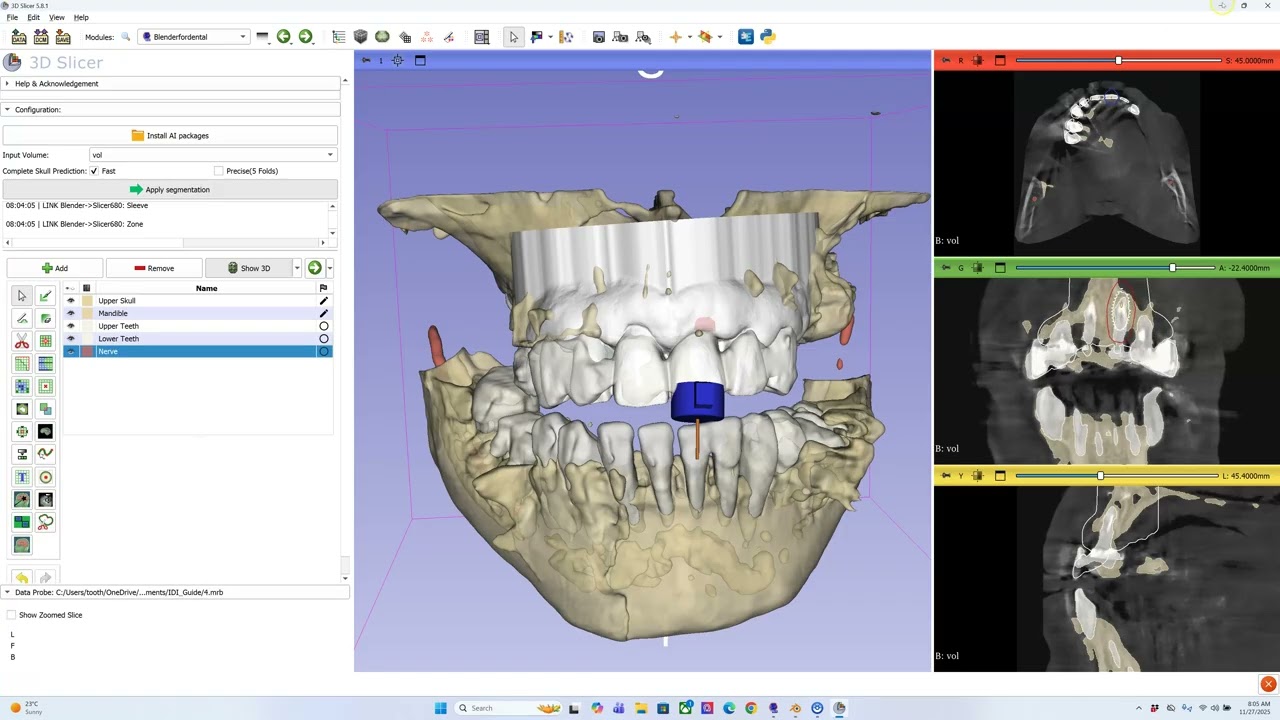
Task: Open the Show 3D options dropdown arrow
Action: pos(297,268)
